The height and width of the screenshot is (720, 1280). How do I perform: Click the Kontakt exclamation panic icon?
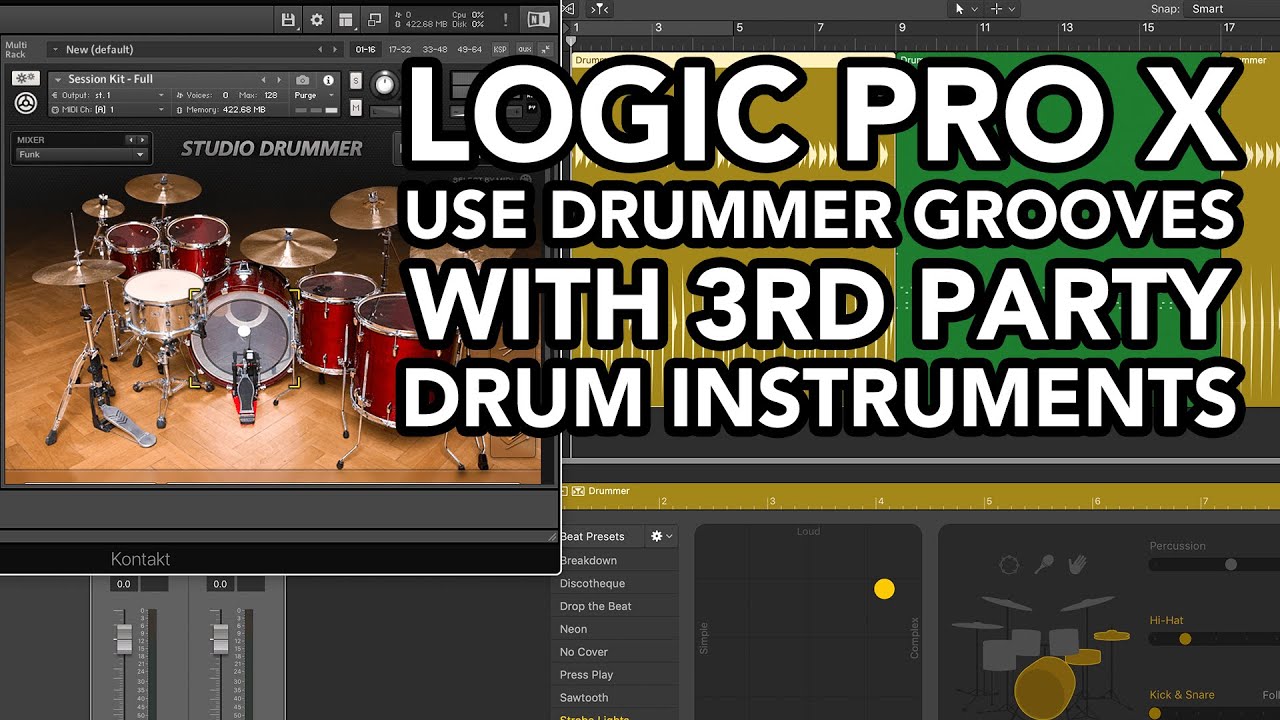point(506,19)
